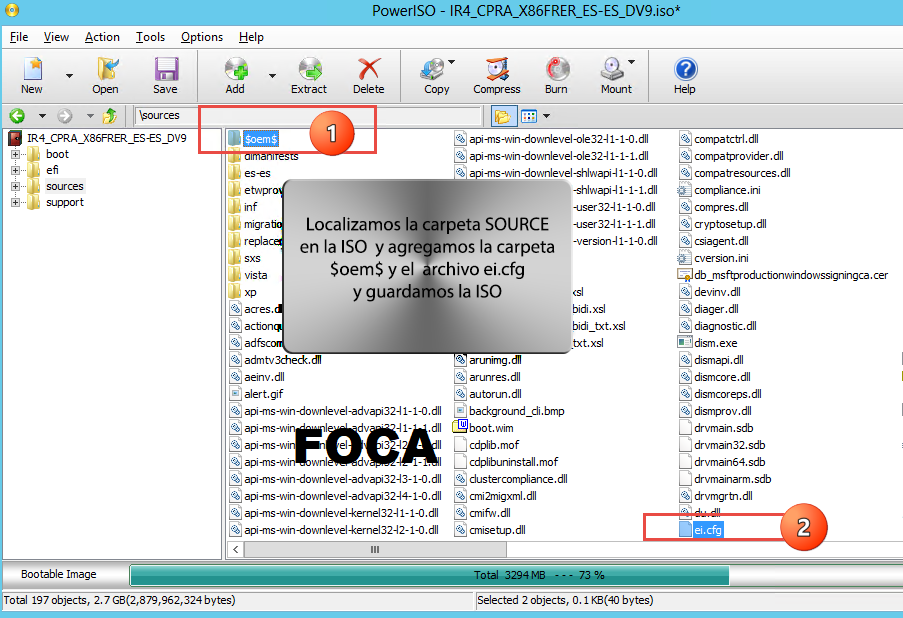Select the sources folder in tree
Screen dimensions: 903x618
(x=64, y=186)
